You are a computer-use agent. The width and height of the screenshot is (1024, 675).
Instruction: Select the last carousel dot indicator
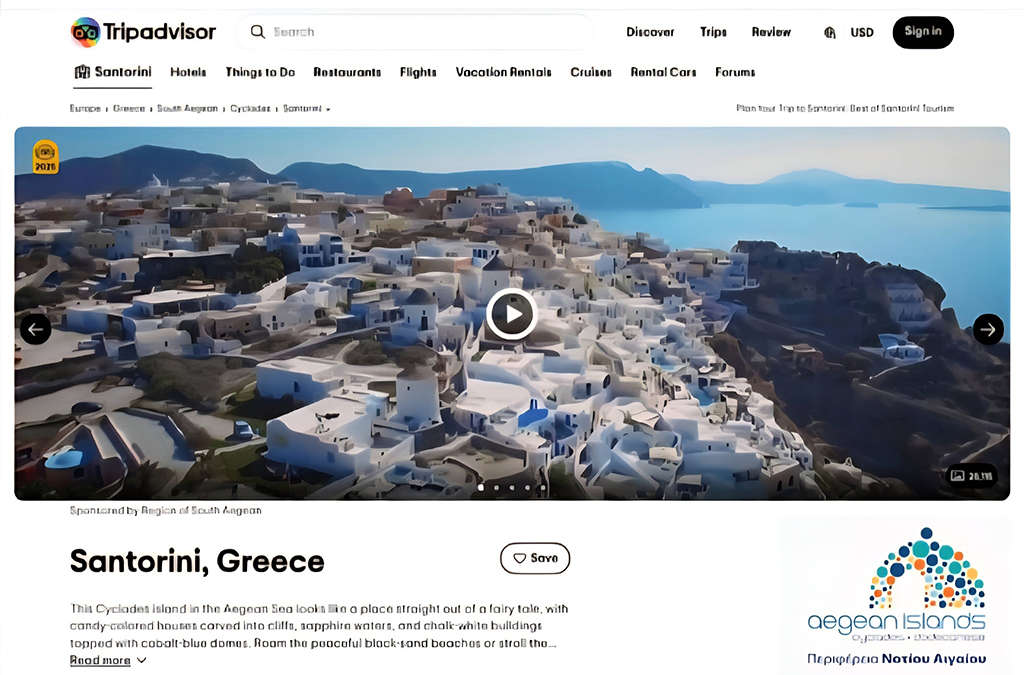[543, 487]
